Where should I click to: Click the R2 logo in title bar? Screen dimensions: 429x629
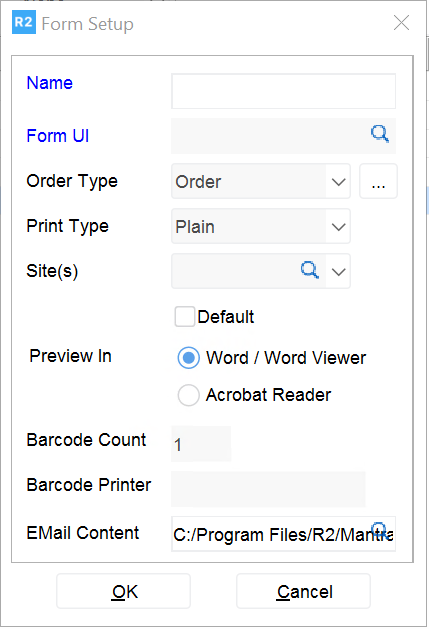[24, 22]
